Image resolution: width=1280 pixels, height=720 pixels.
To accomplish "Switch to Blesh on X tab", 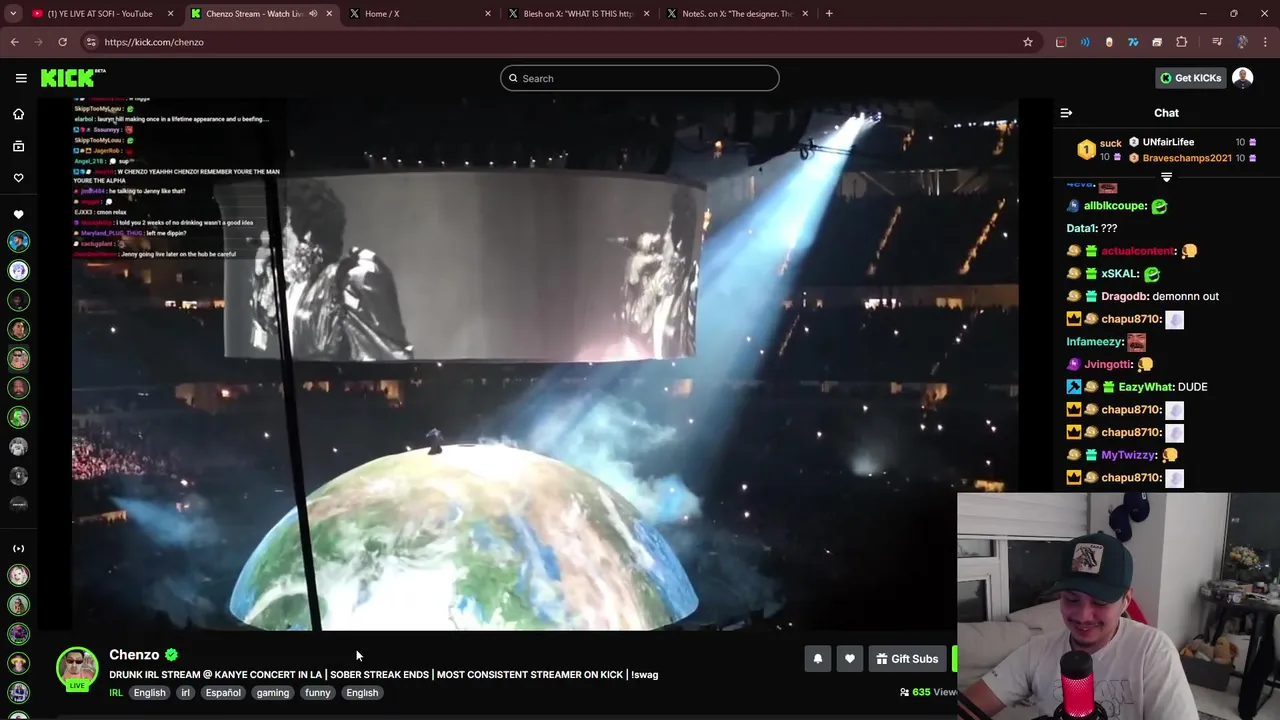I will coord(578,14).
